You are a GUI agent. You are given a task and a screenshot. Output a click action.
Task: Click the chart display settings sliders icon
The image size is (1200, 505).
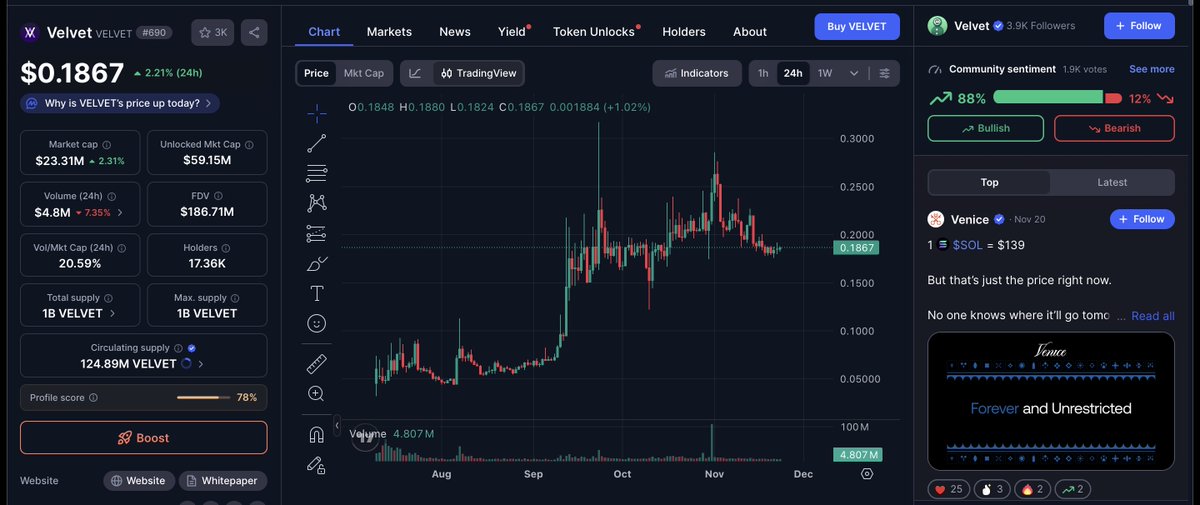884,73
